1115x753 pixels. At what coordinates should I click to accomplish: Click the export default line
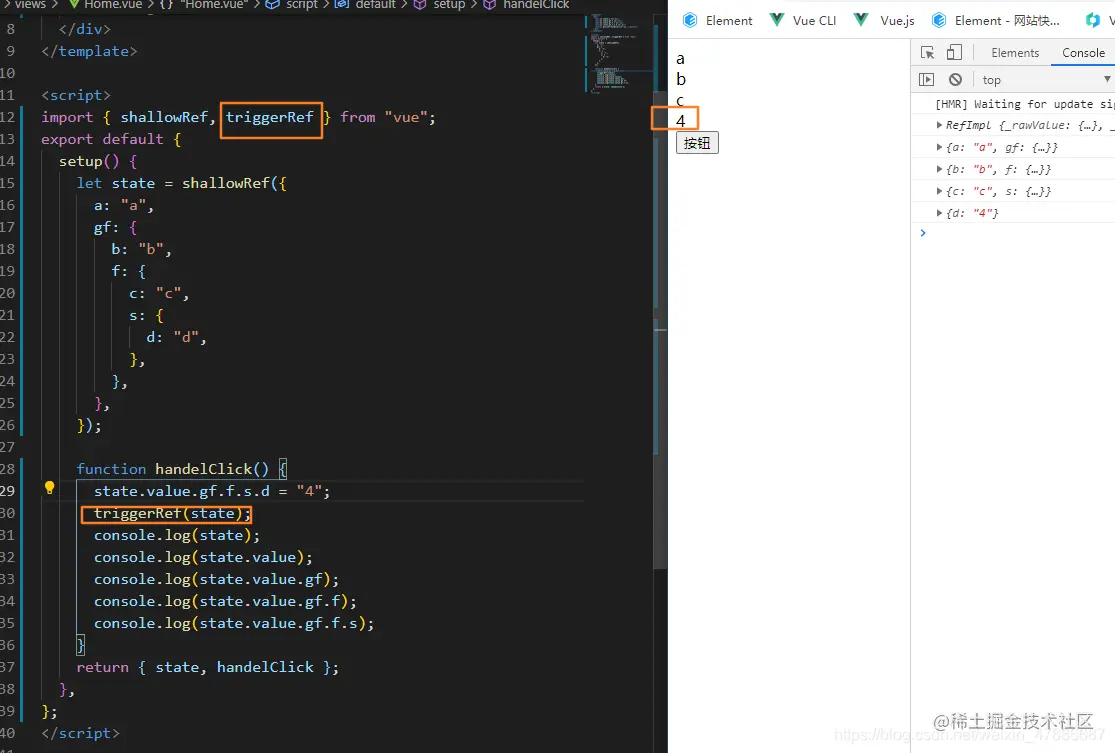(x=111, y=139)
